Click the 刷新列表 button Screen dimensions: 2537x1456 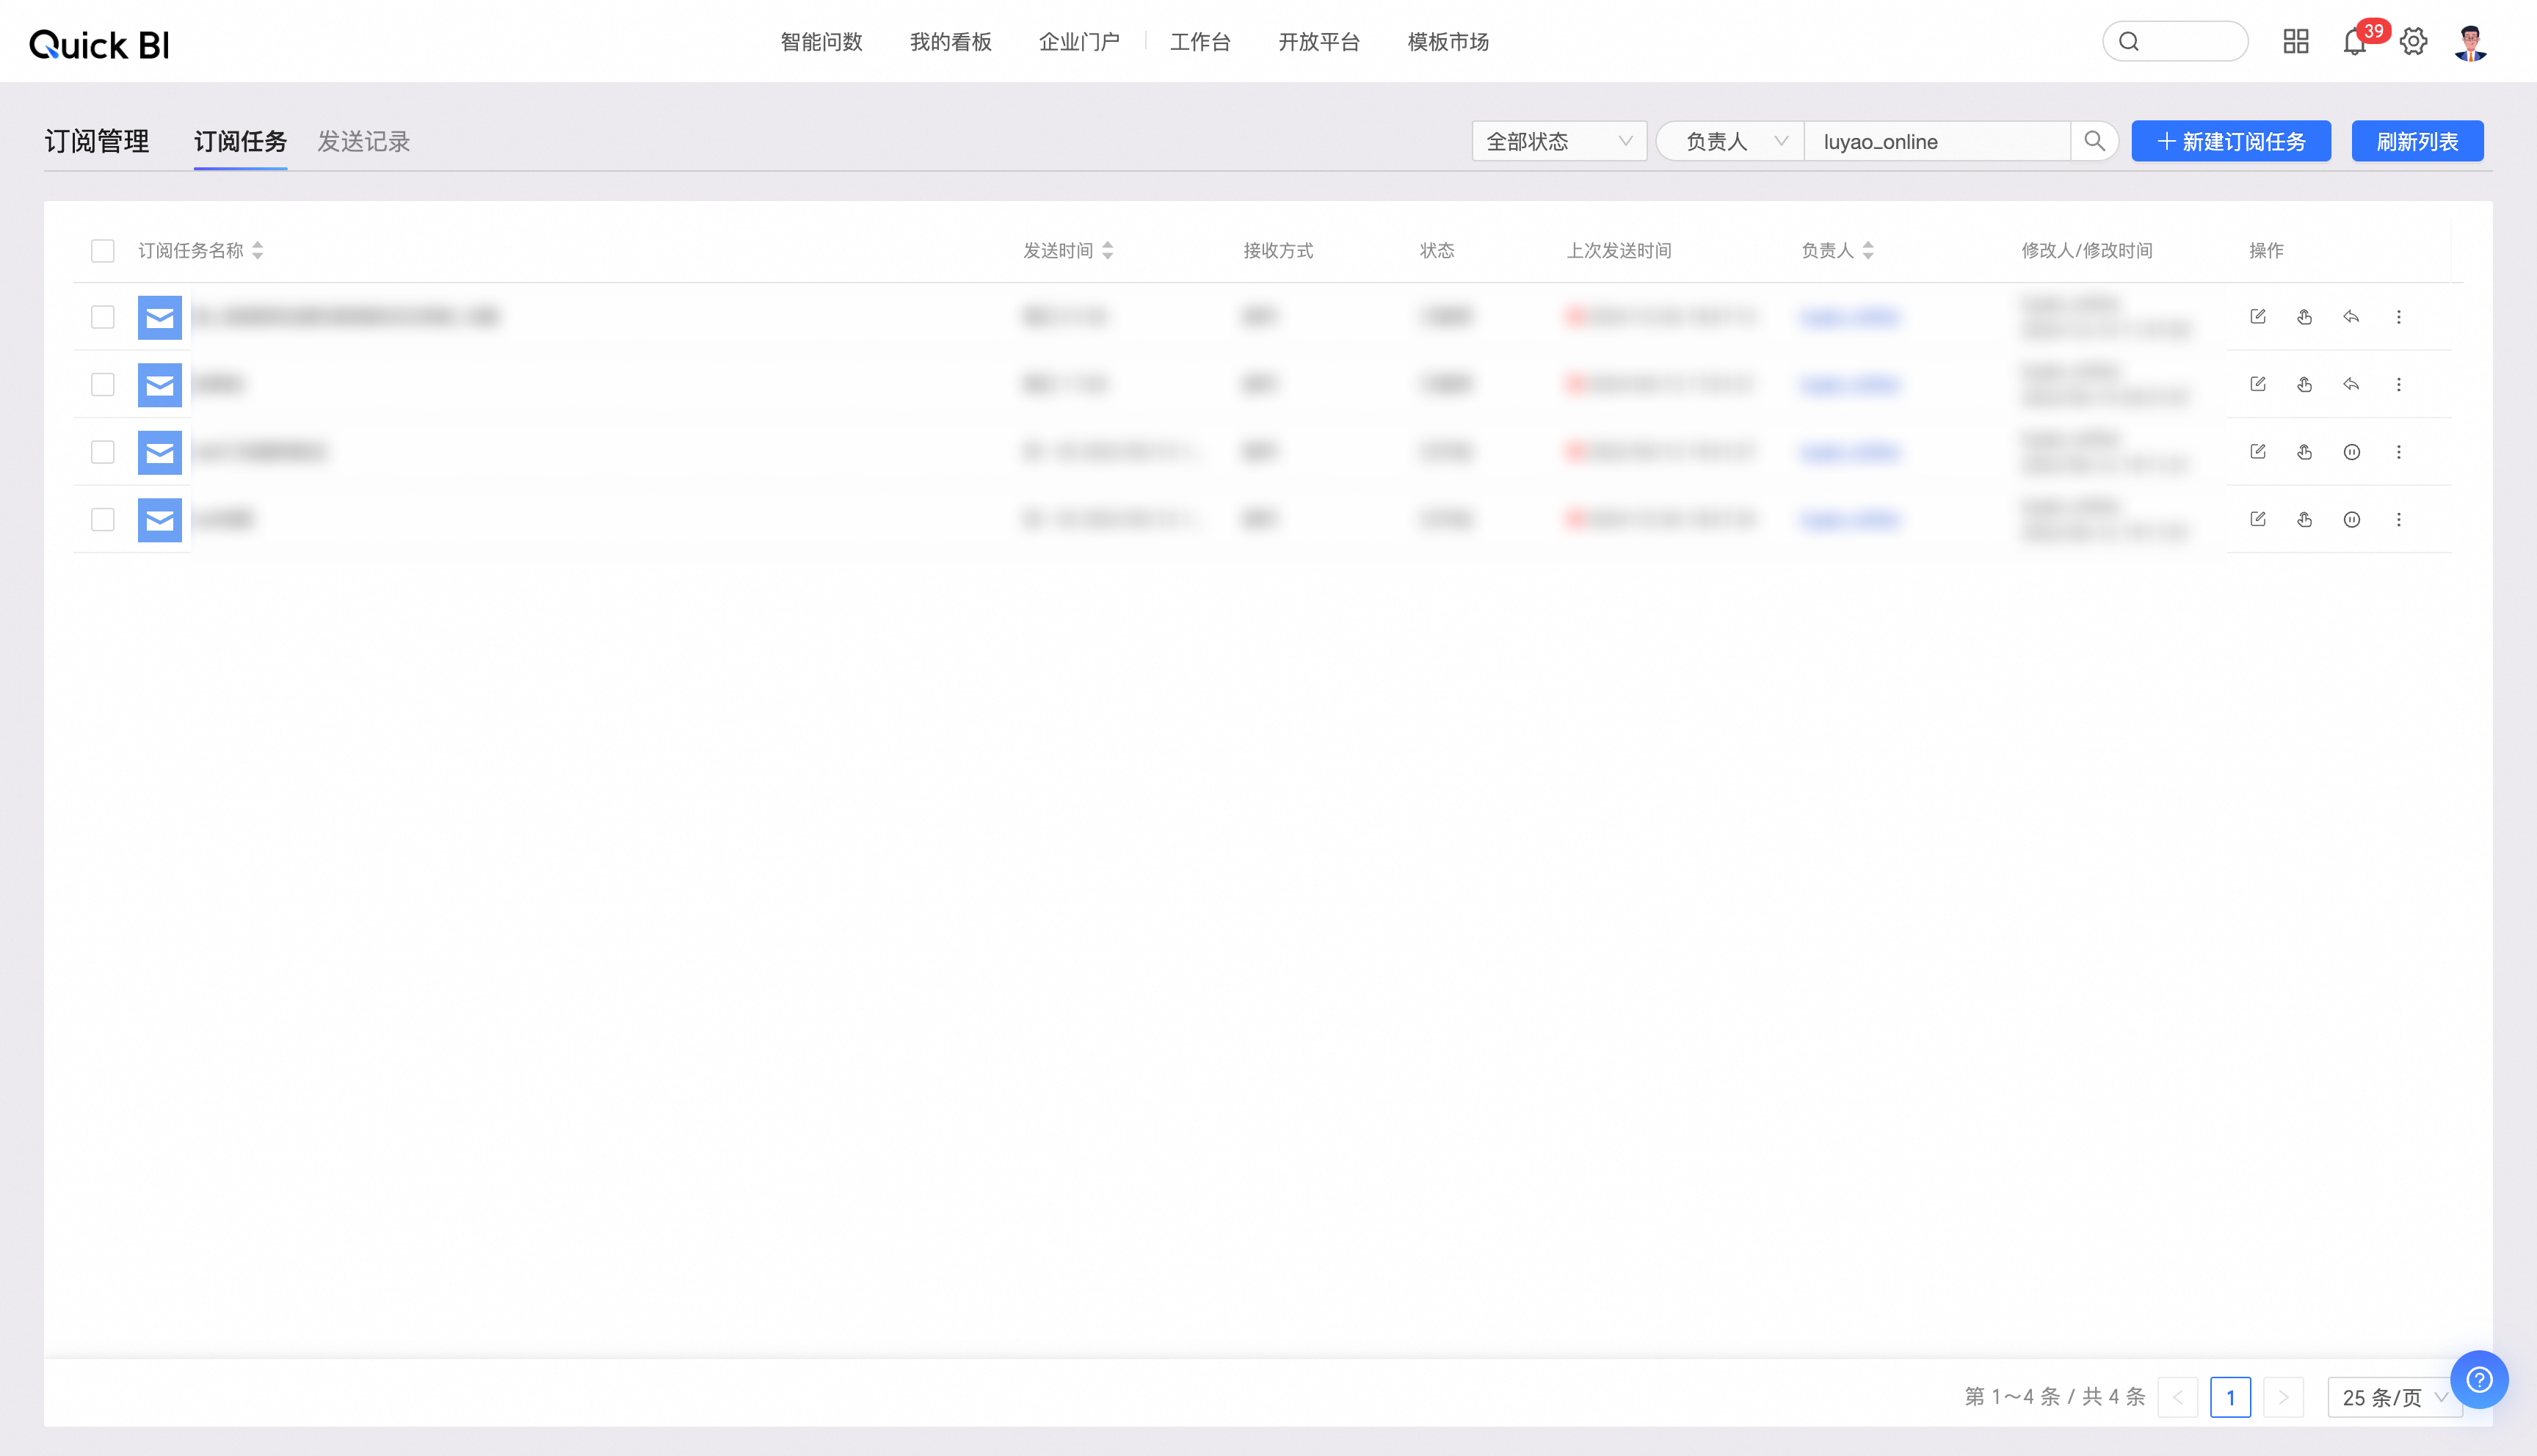pyautogui.click(x=2416, y=141)
